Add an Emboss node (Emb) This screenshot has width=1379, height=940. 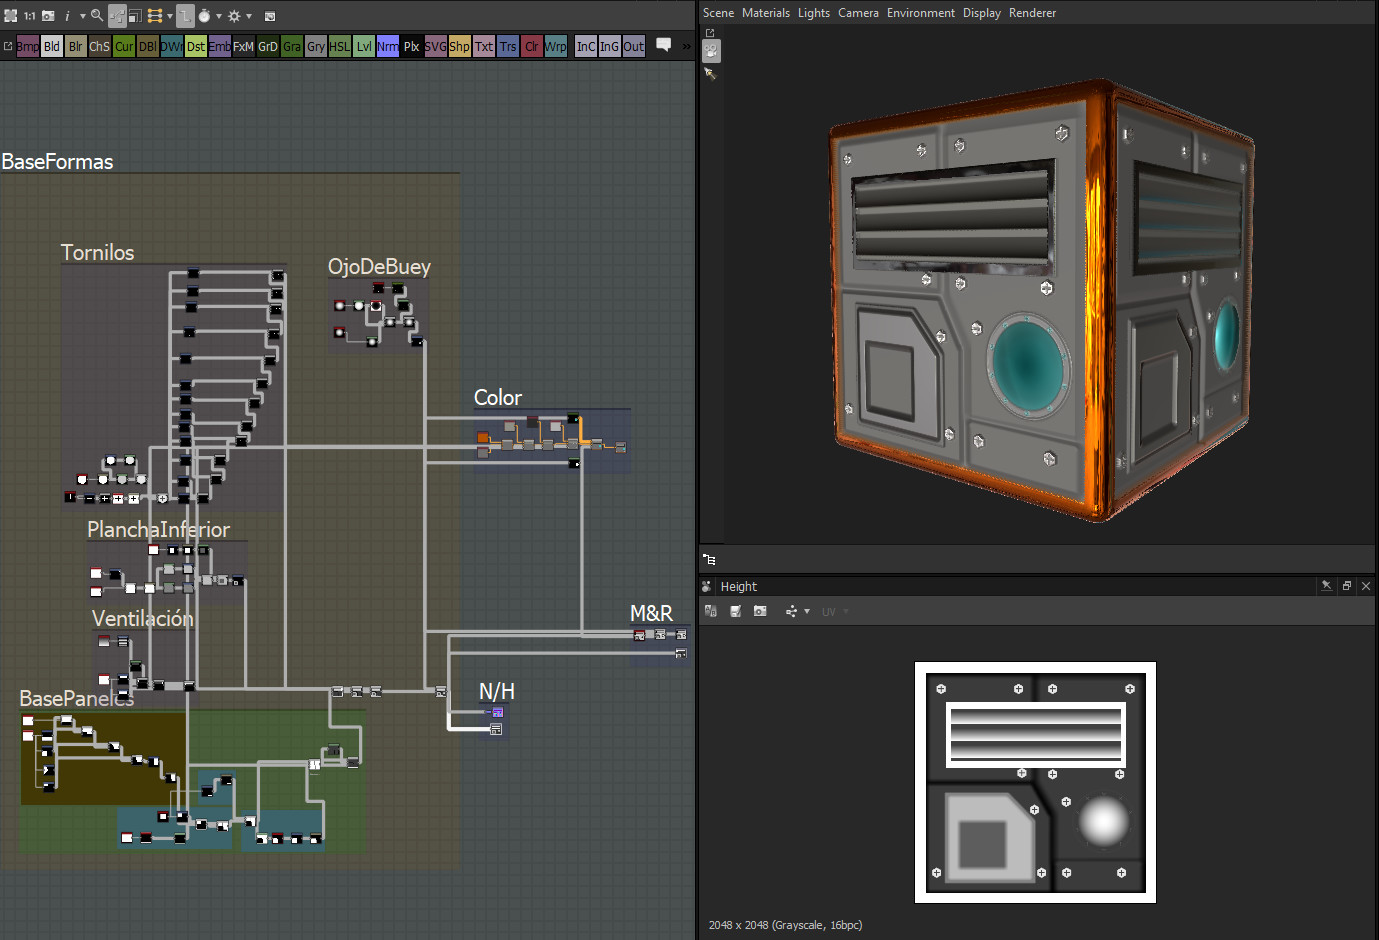220,46
